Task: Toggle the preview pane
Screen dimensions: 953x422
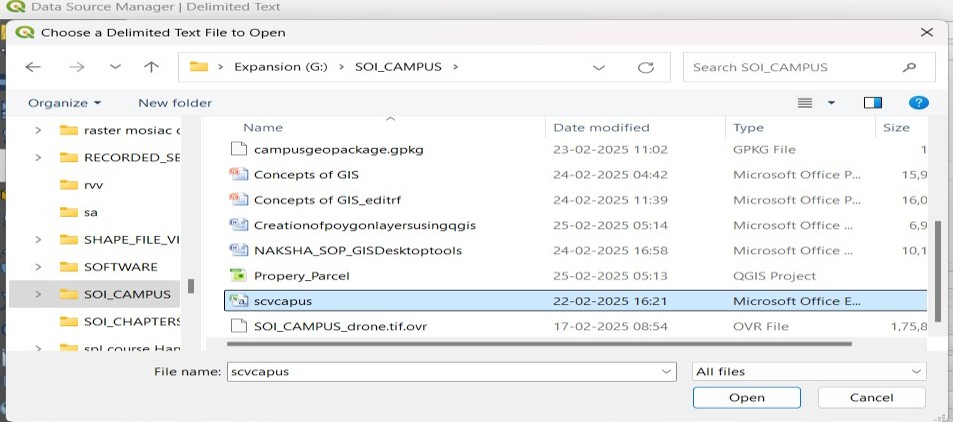Action: [x=873, y=103]
